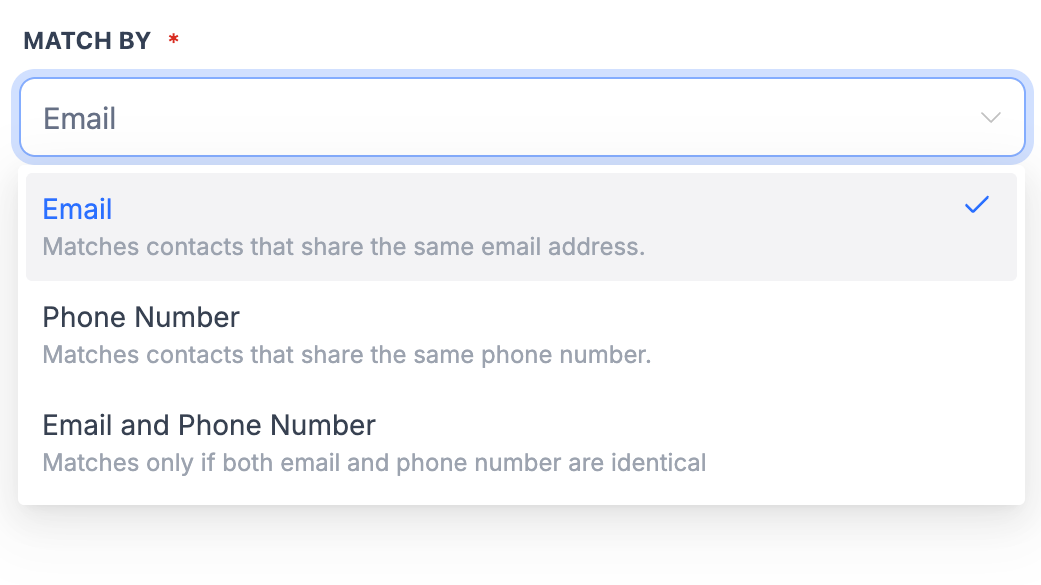This screenshot has height=585, width=1041.
Task: Focus the Match By select box
Action: pos(521,118)
